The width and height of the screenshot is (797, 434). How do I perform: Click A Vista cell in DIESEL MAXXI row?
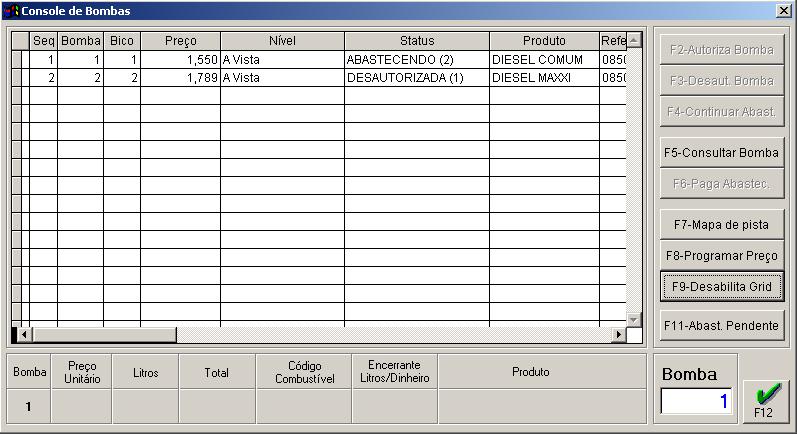pos(283,78)
